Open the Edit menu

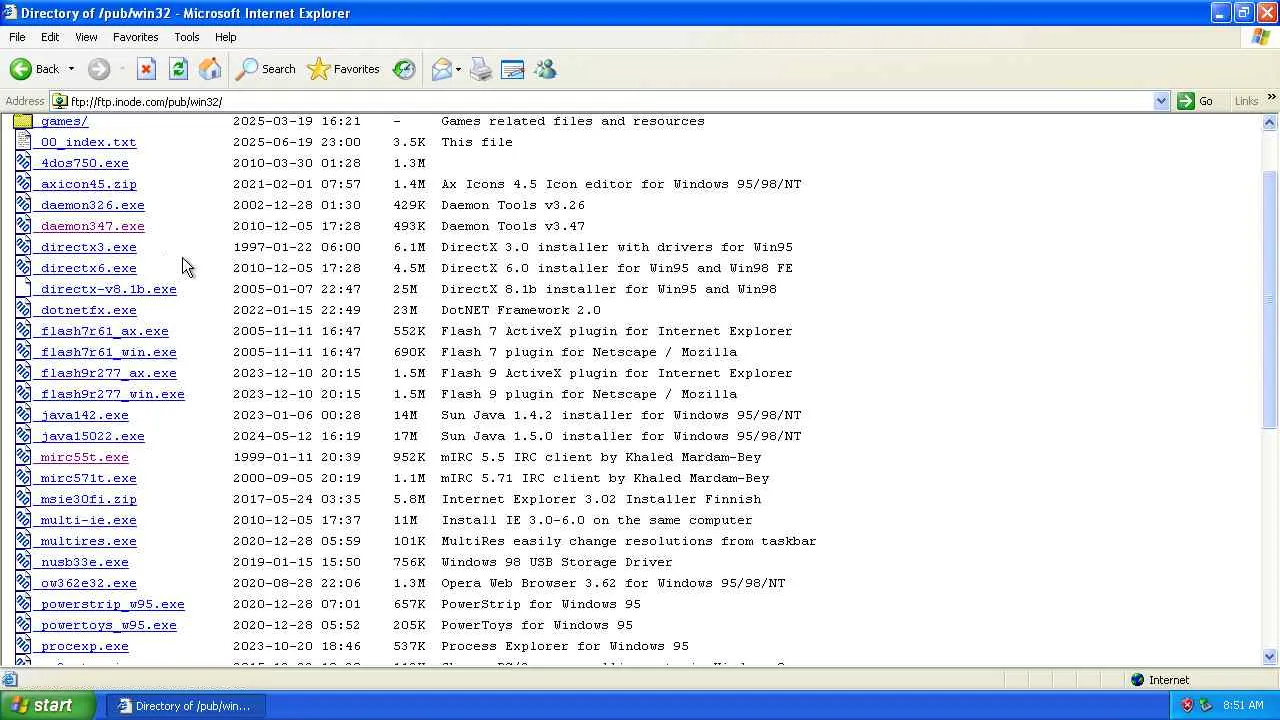(x=50, y=37)
